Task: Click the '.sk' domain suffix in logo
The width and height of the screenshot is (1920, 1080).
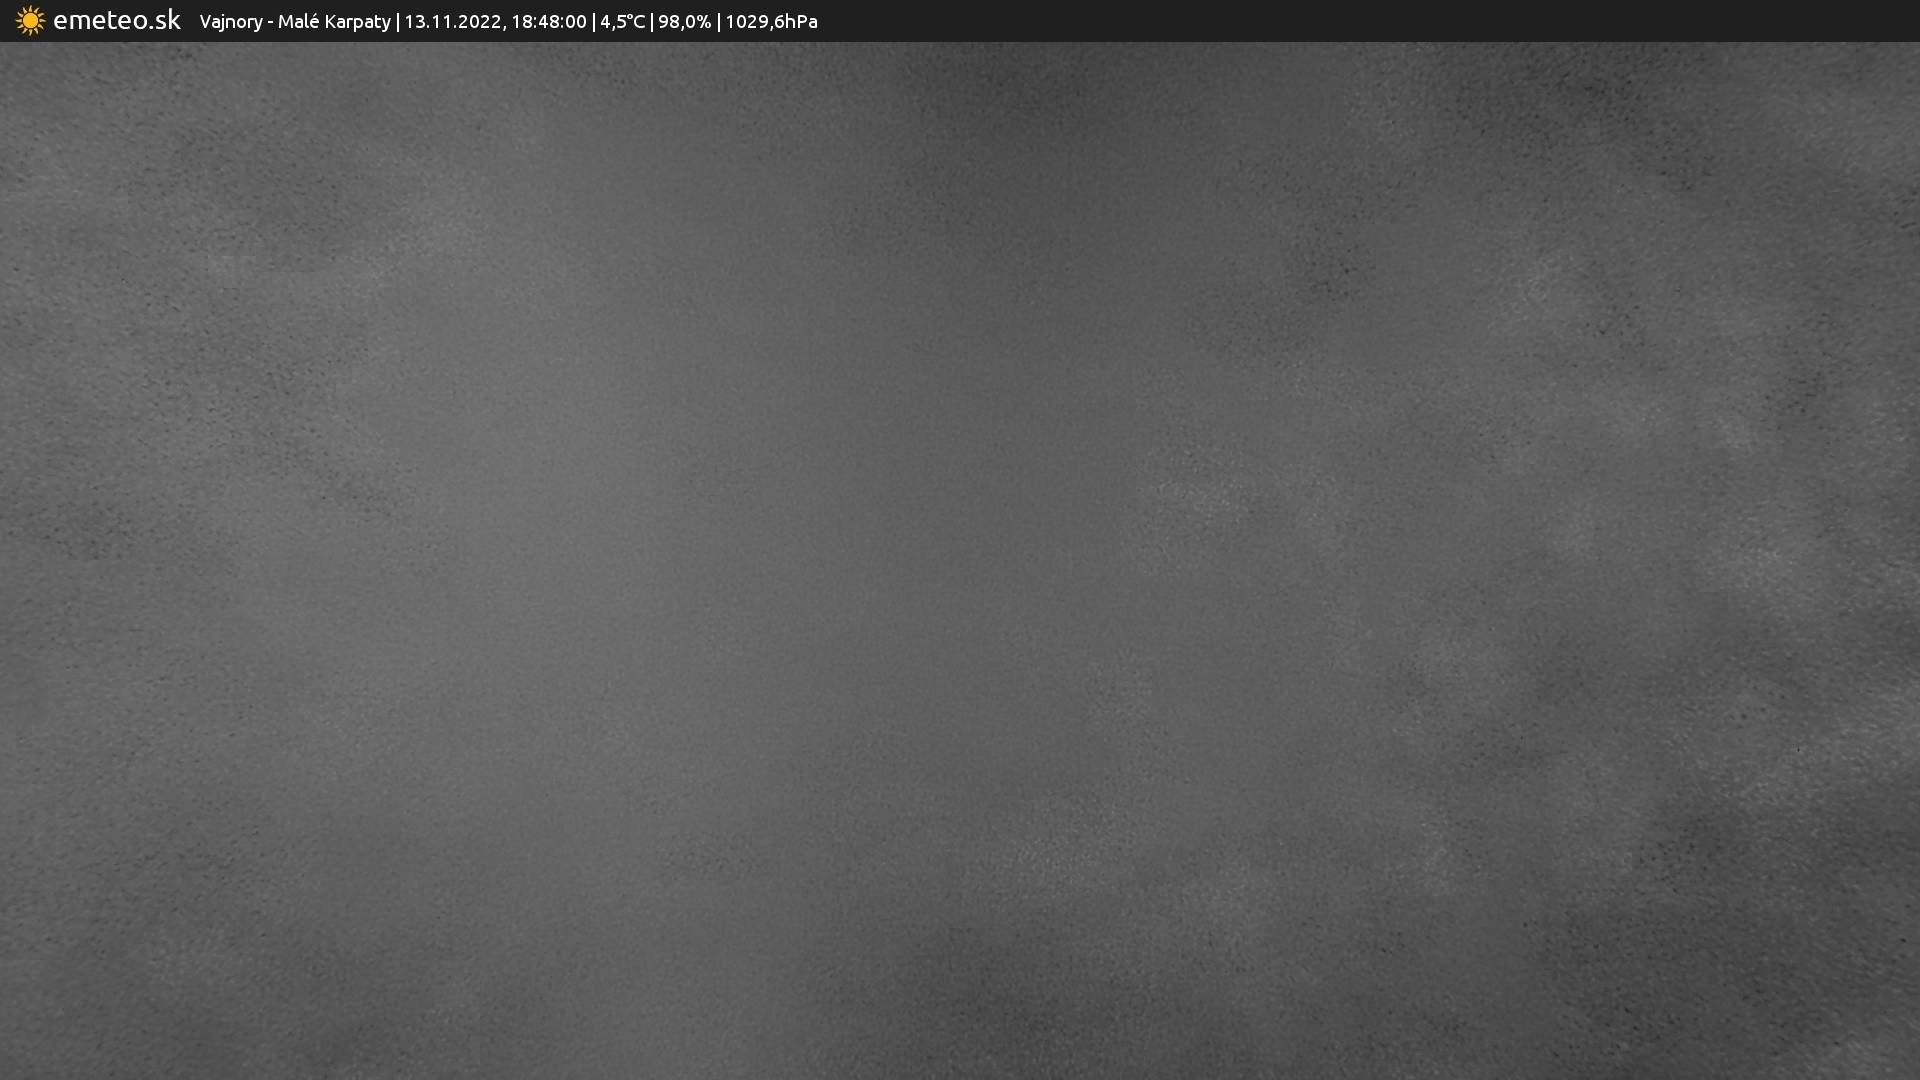Action: (164, 21)
